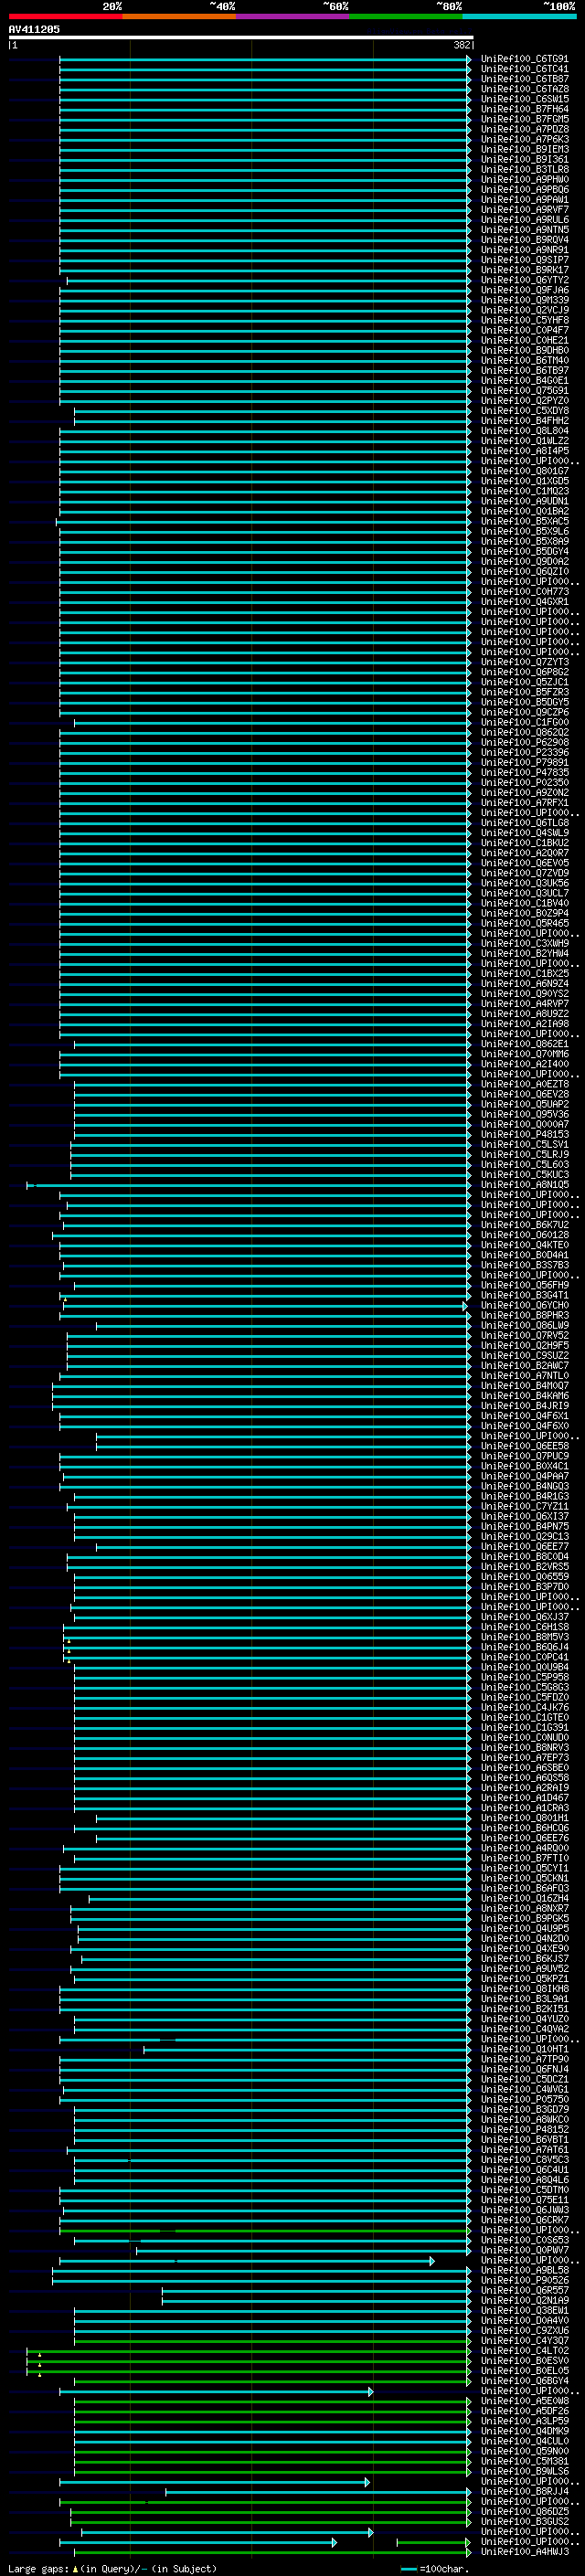Viewport: 585px width, 2576px height.
Task: Click the query end position 382
Action: tap(462, 45)
